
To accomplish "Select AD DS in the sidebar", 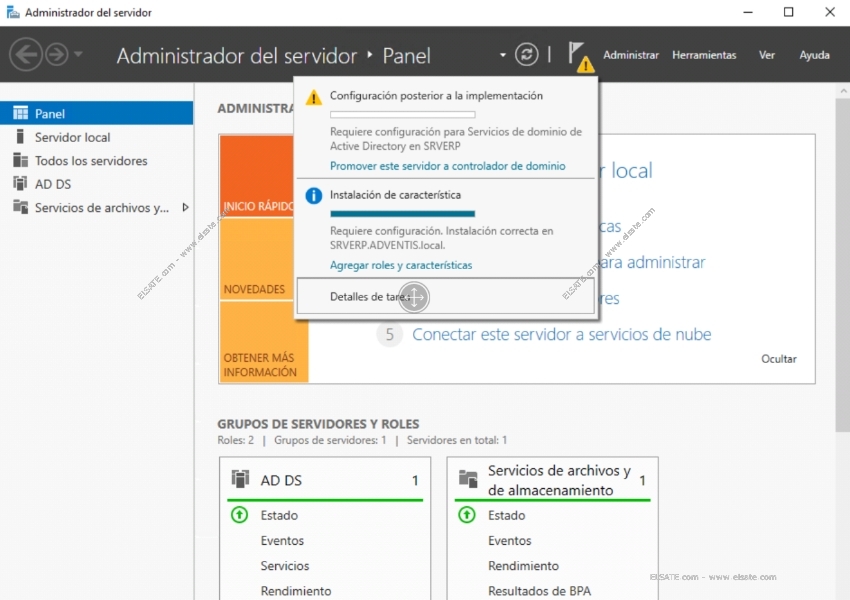I will 96,184.
